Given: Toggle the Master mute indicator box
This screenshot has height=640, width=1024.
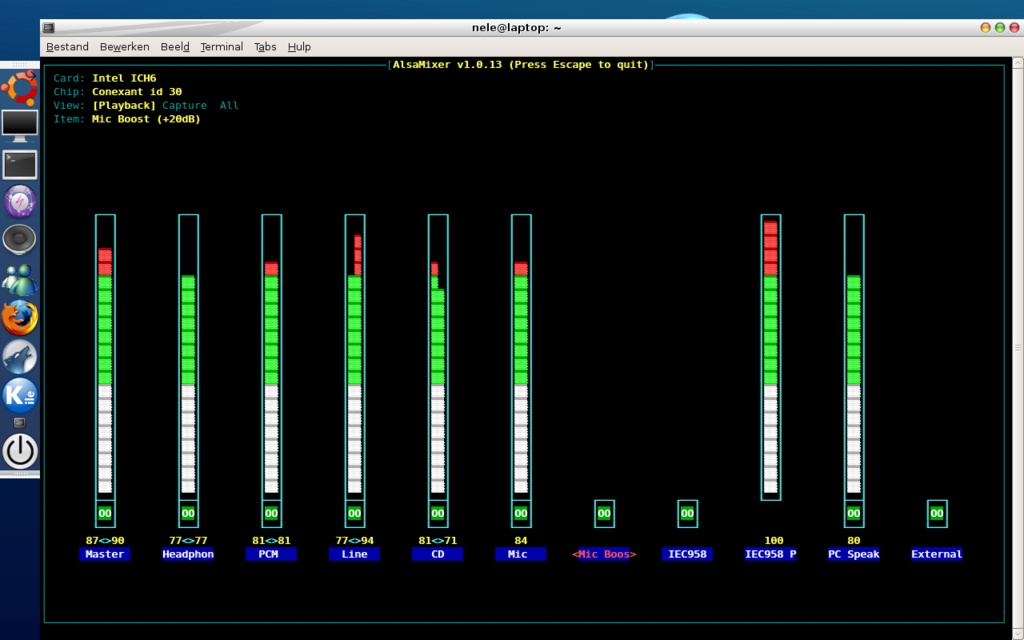Looking at the screenshot, I should click(x=104, y=513).
